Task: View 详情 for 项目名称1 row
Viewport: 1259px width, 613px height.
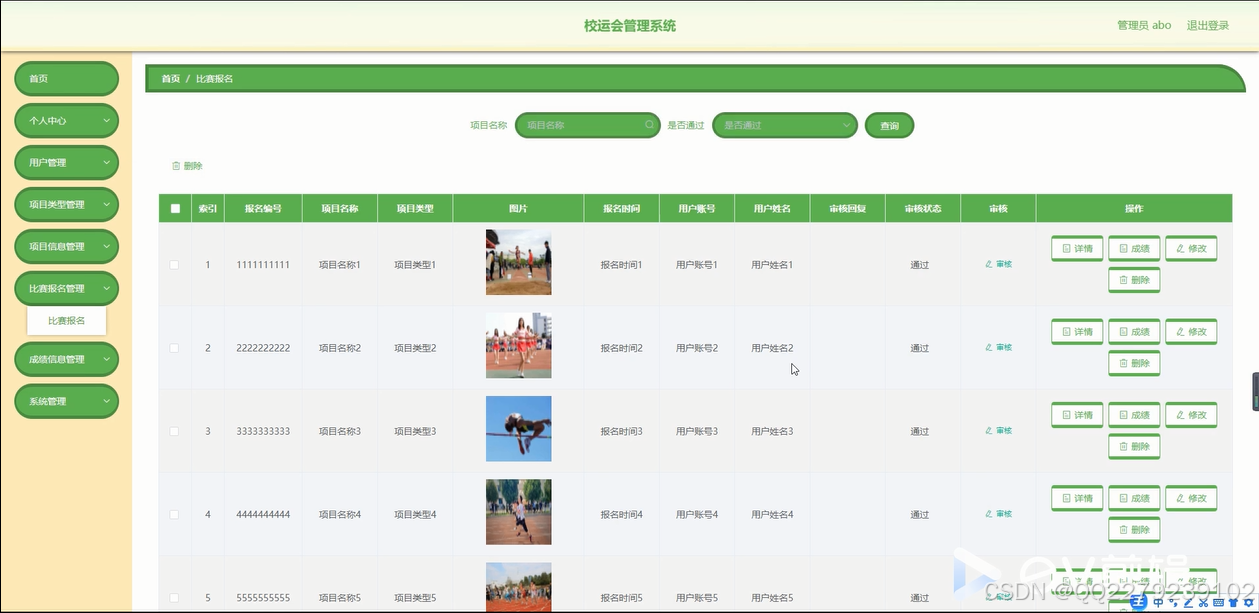Action: 1077,248
